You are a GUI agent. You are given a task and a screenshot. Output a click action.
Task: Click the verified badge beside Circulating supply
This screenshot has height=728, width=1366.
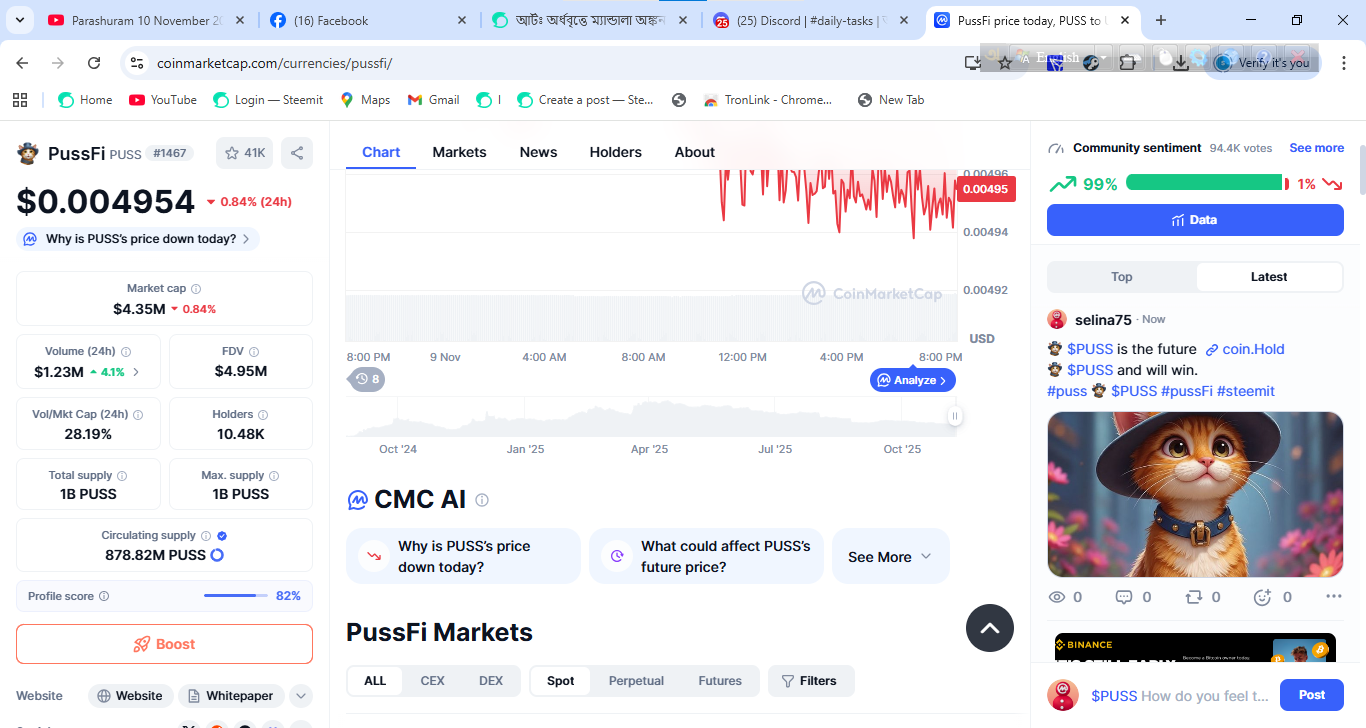222,536
